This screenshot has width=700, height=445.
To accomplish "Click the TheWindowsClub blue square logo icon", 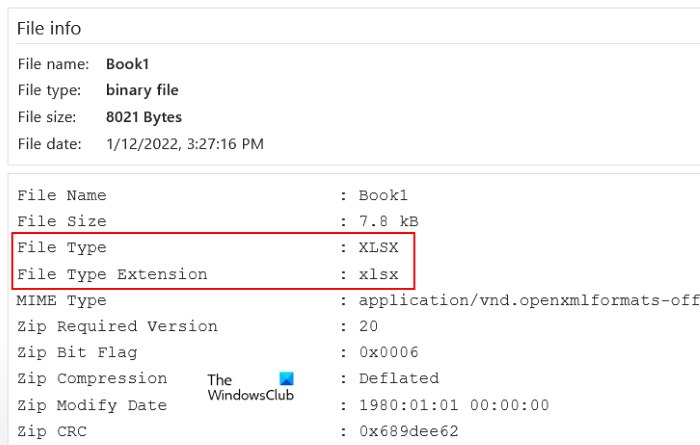I will click(x=287, y=380).
